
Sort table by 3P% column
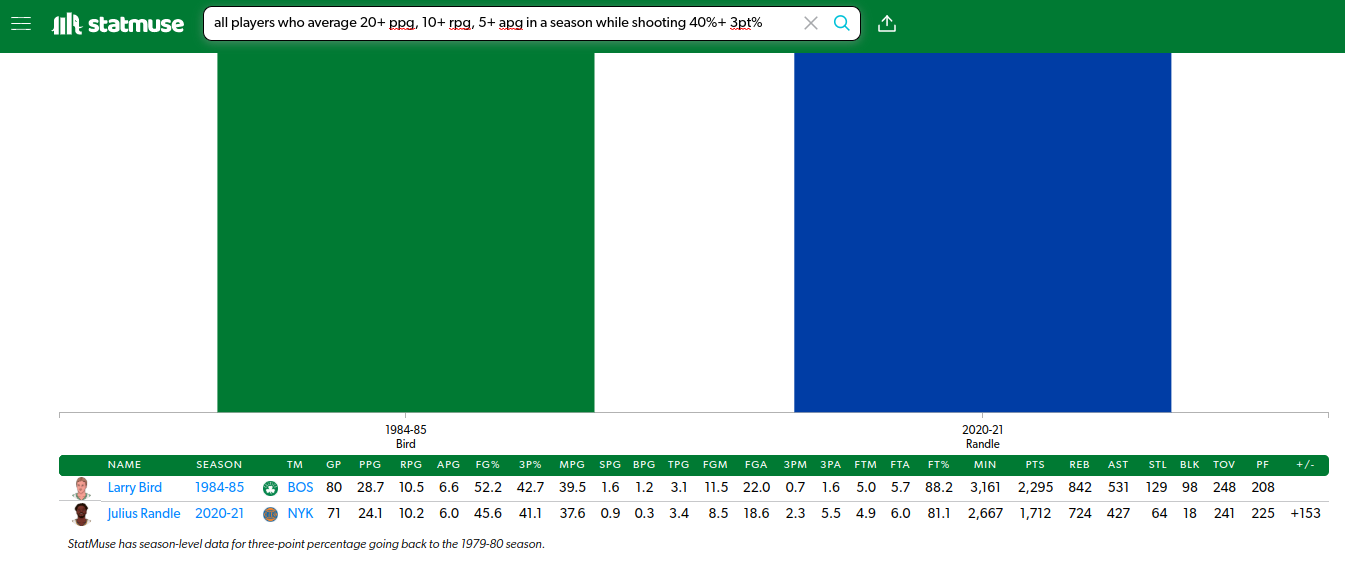click(531, 465)
